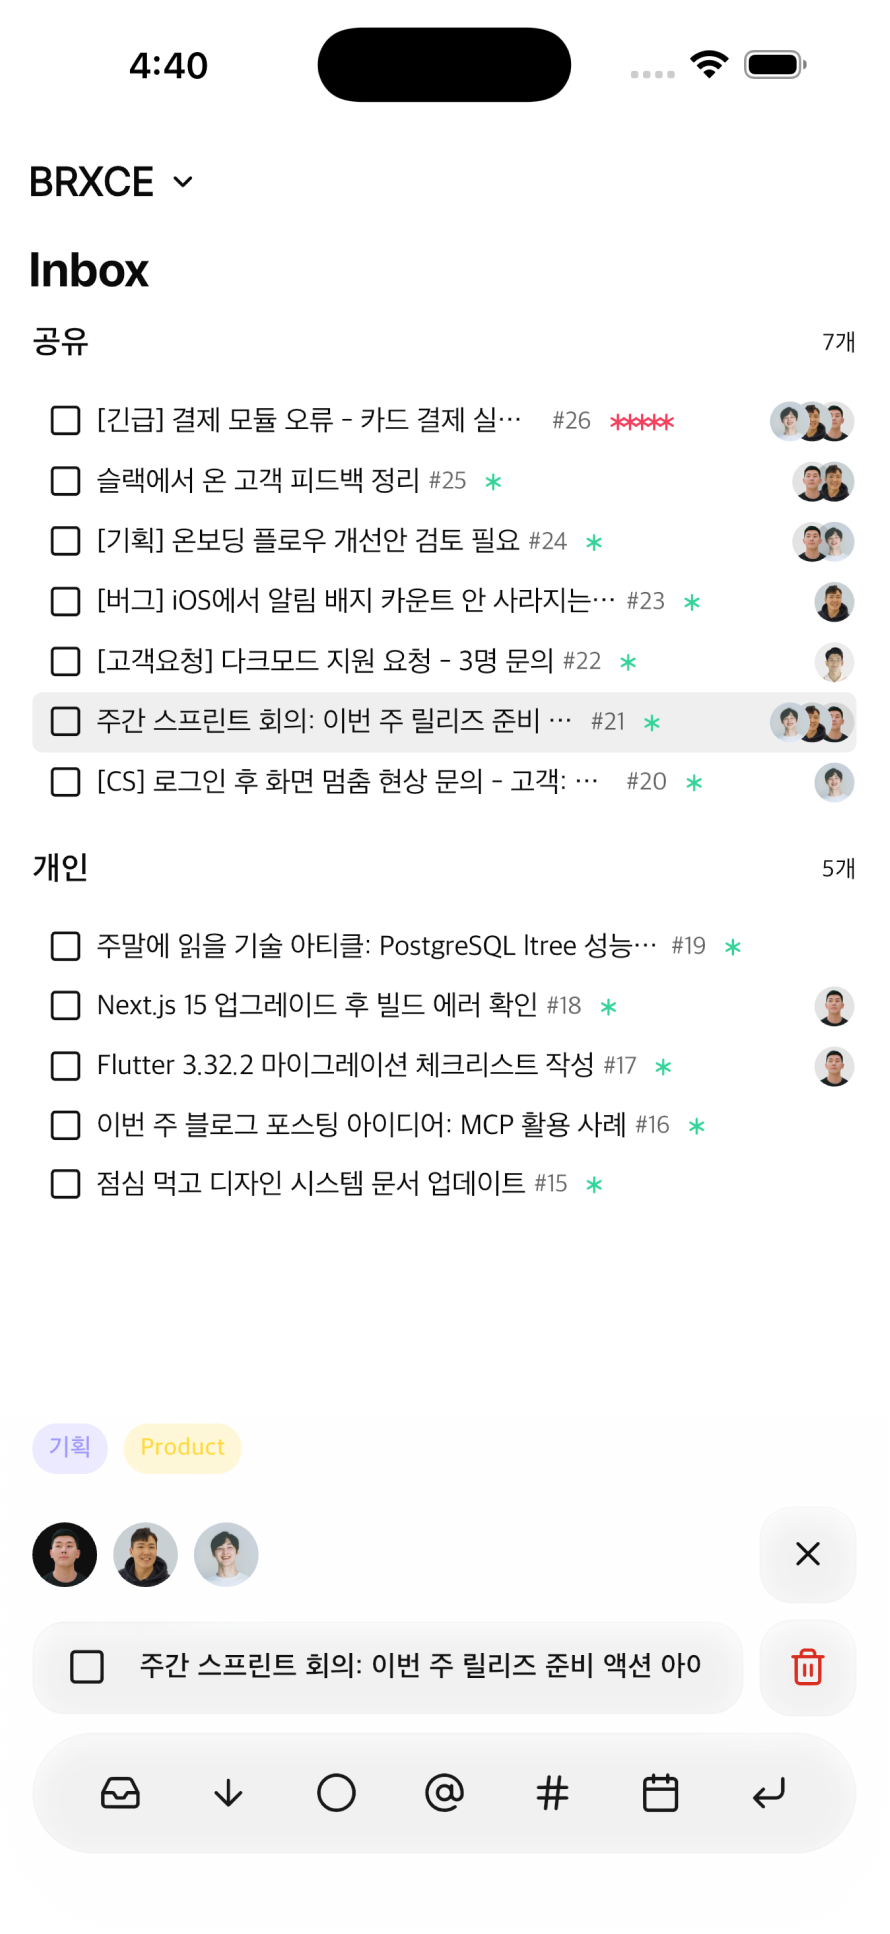Dismiss the composer with the X button
This screenshot has width=890, height=1934.
coord(807,1554)
